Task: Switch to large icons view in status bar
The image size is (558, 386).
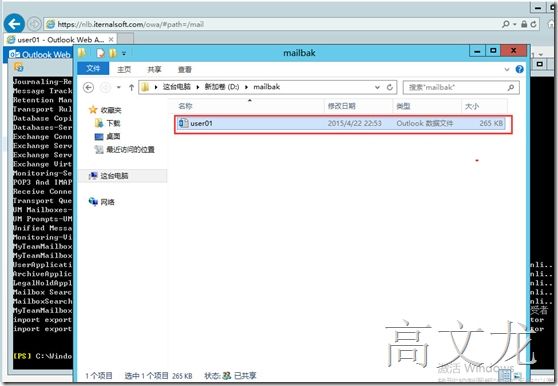Action: 517,375
